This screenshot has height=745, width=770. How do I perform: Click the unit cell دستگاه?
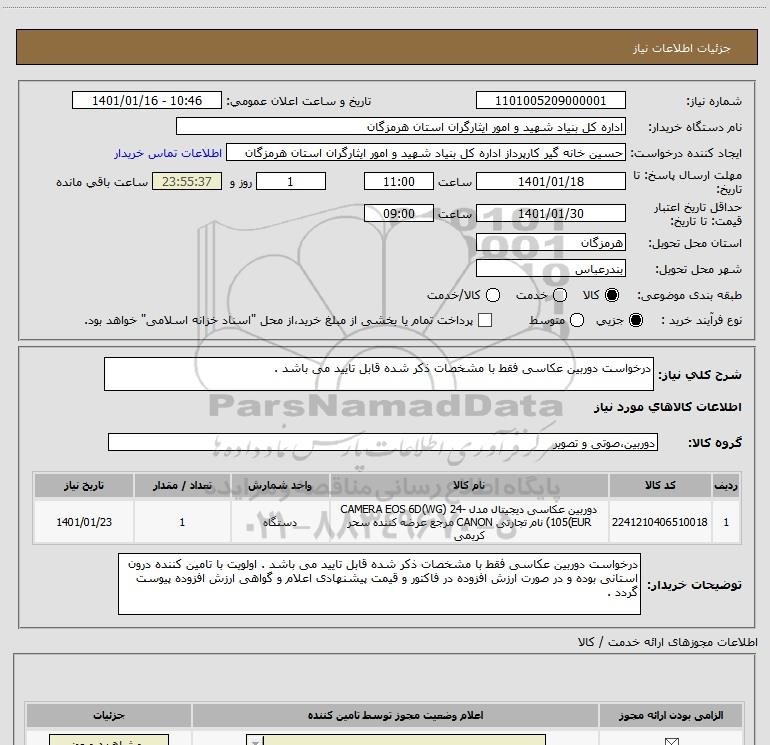tap(280, 522)
